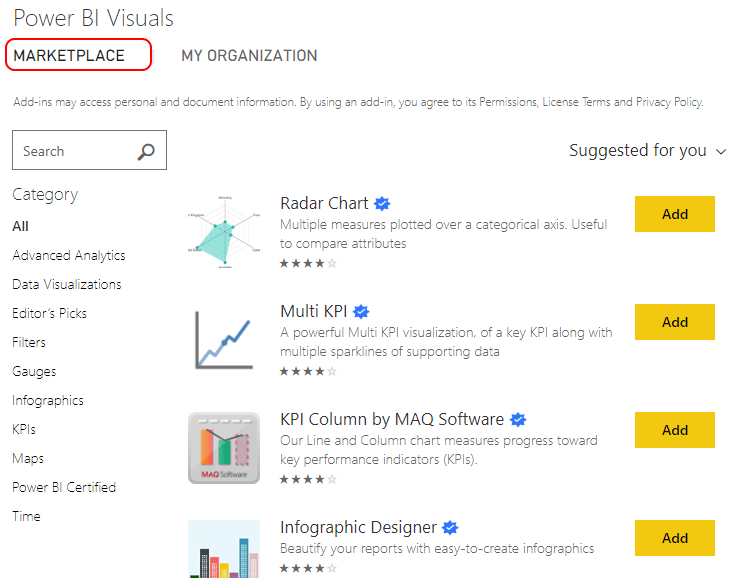Click in the Search input field

tap(75, 152)
